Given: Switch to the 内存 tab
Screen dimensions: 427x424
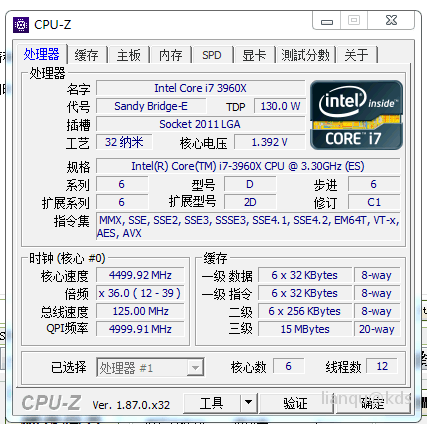Looking at the screenshot, I should click(x=171, y=55).
